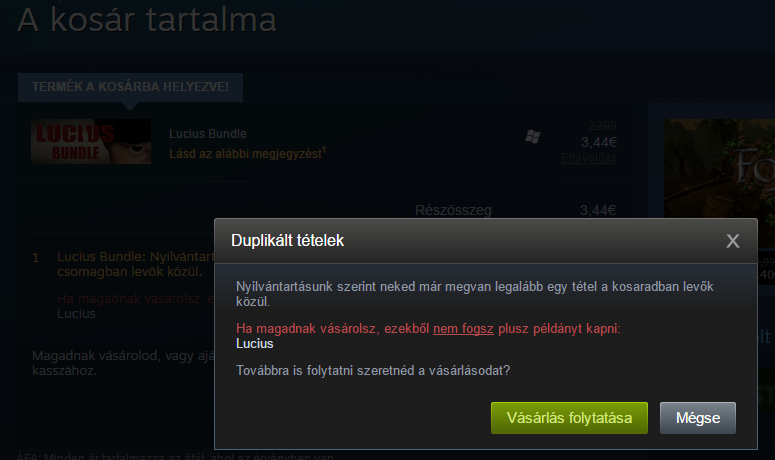Click the 'Termék a kosárba helyezve!' banner

130,87
